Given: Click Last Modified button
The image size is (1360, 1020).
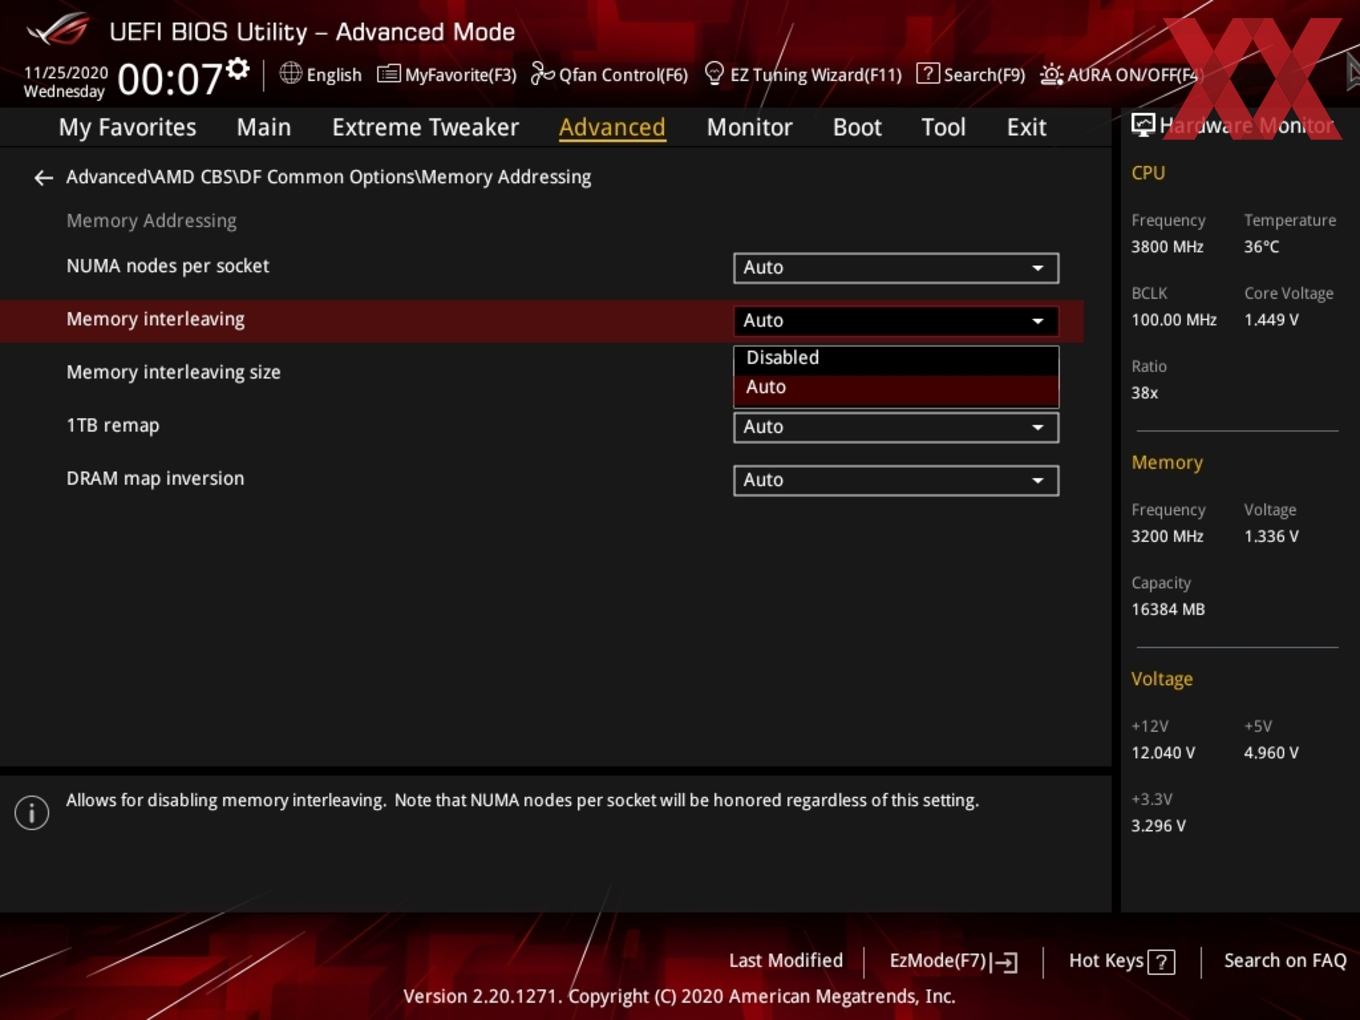Looking at the screenshot, I should (786, 960).
